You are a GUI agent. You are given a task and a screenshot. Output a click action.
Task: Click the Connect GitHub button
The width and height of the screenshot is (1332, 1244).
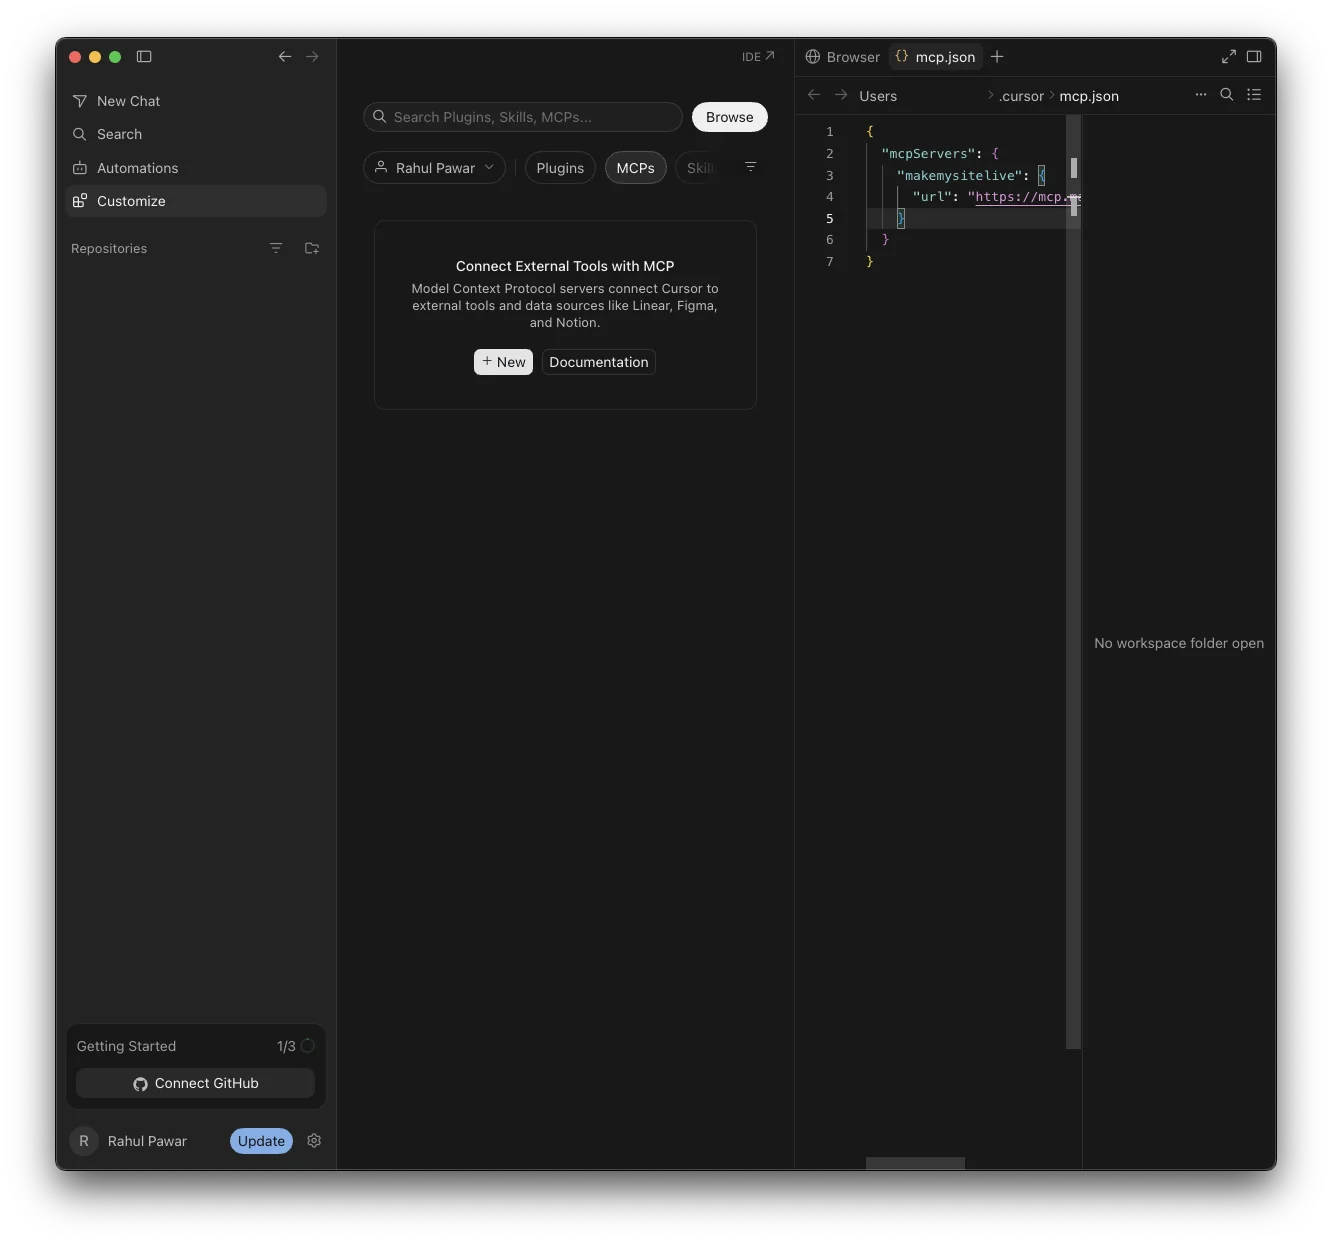(x=196, y=1083)
